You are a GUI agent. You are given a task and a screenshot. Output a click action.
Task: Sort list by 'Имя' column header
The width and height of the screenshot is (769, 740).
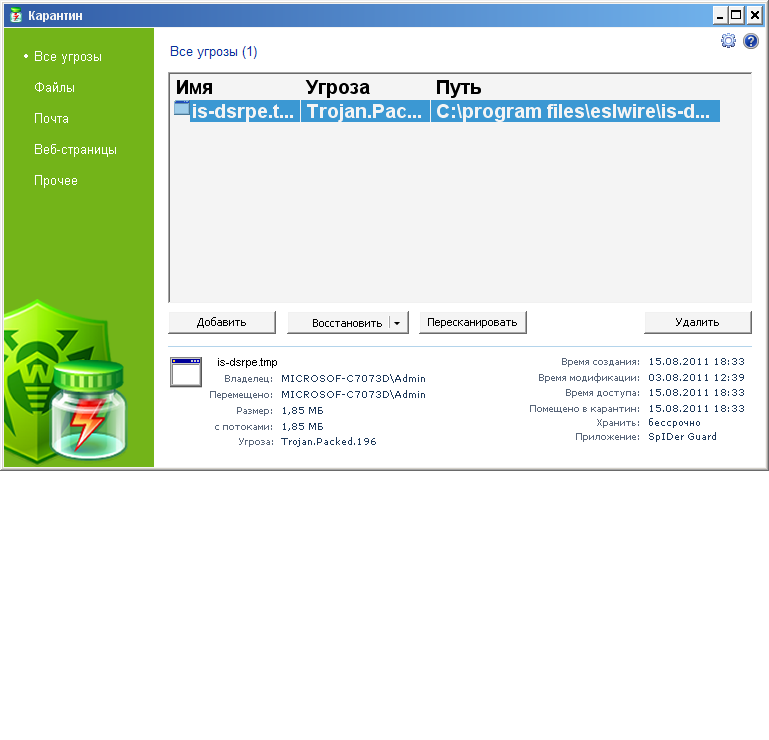click(194, 87)
